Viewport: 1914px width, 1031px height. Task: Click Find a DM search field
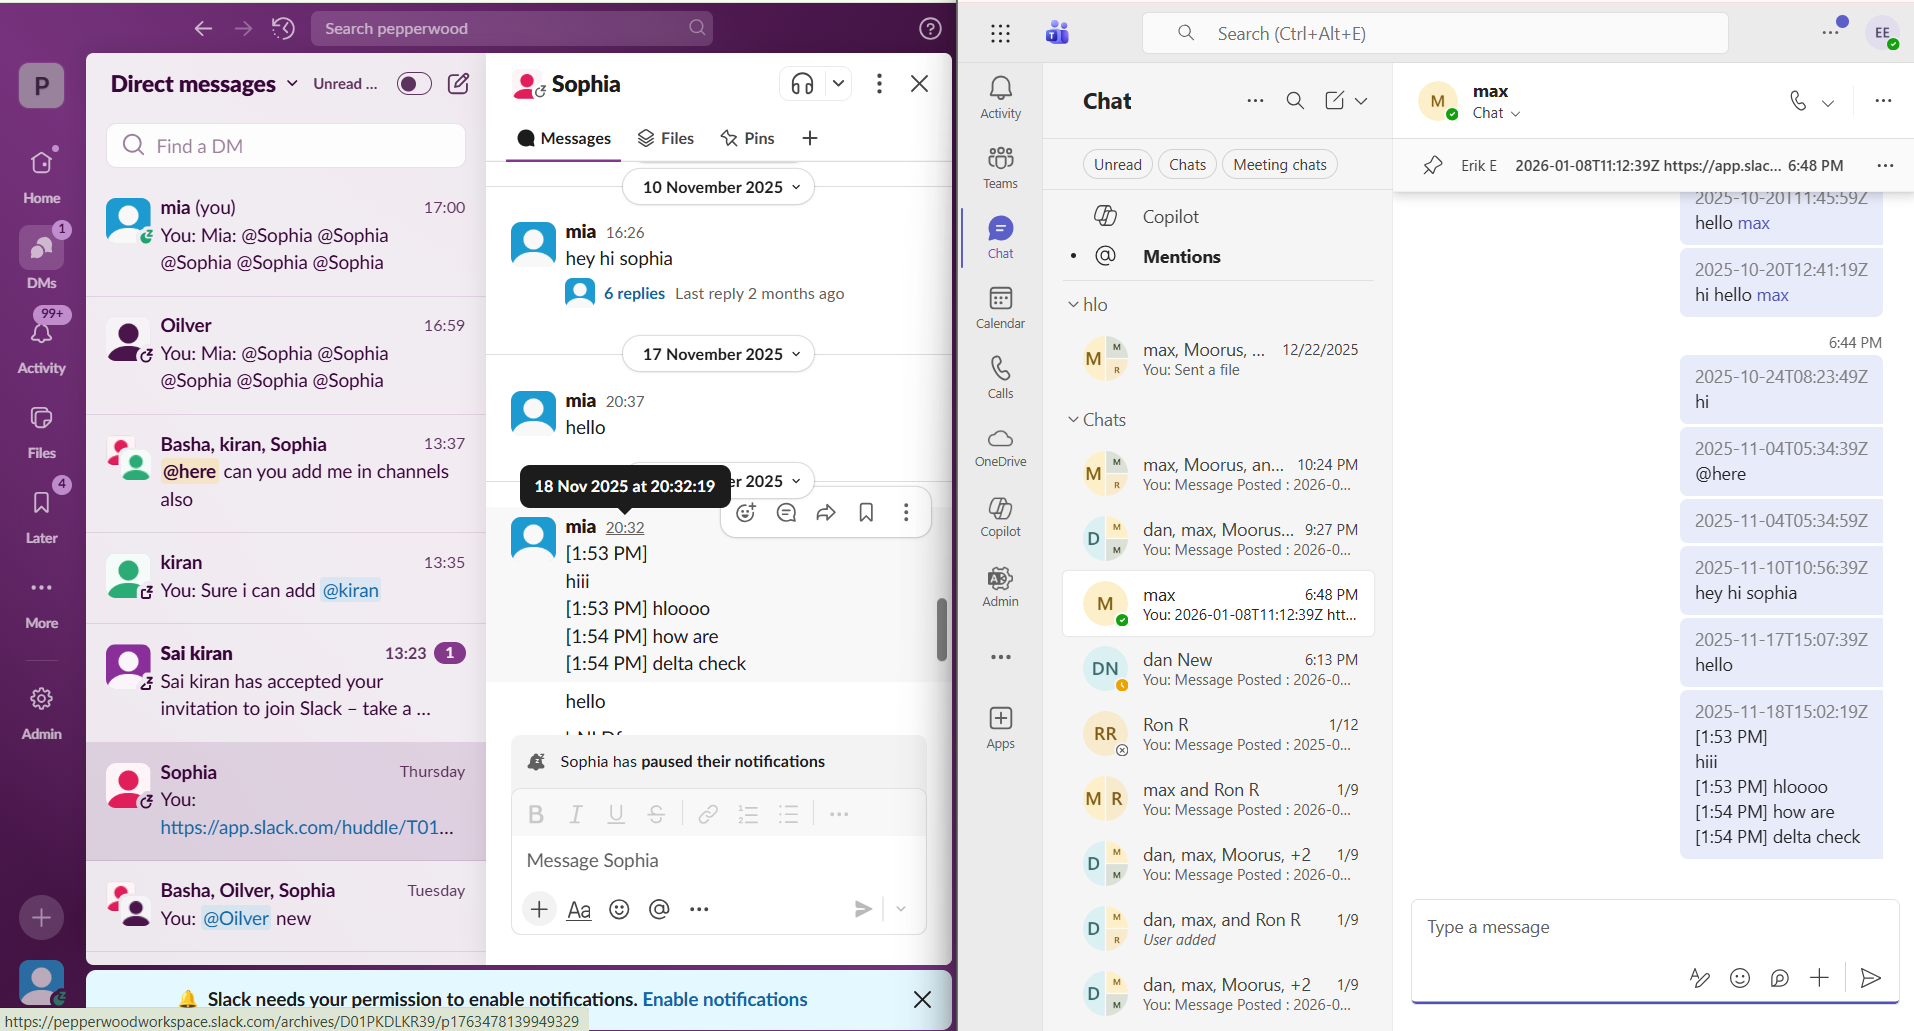286,146
